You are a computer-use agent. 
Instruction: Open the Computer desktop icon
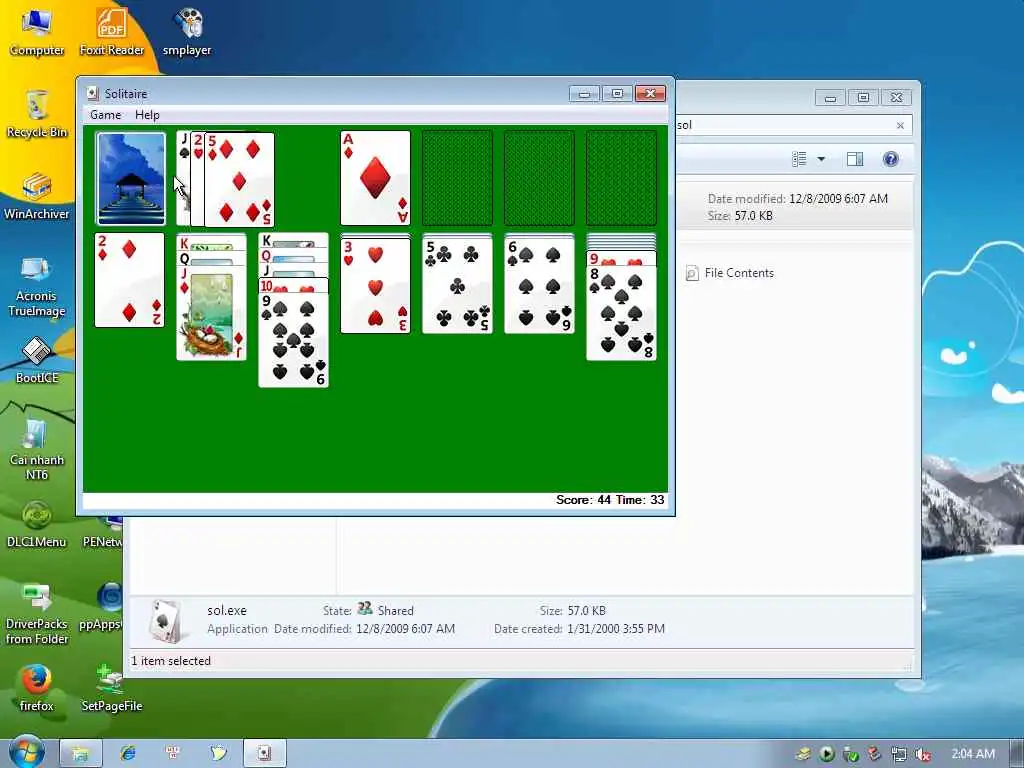37,33
